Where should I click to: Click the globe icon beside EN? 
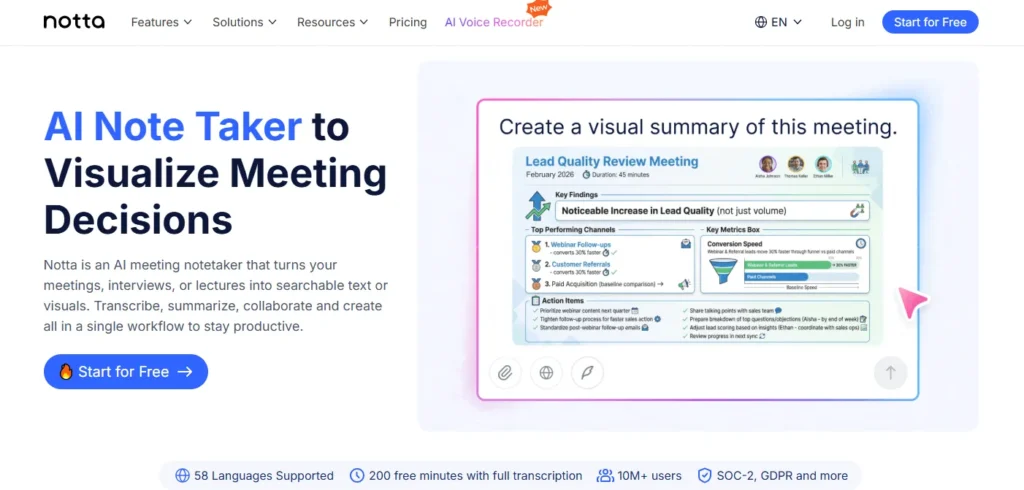[x=760, y=22]
